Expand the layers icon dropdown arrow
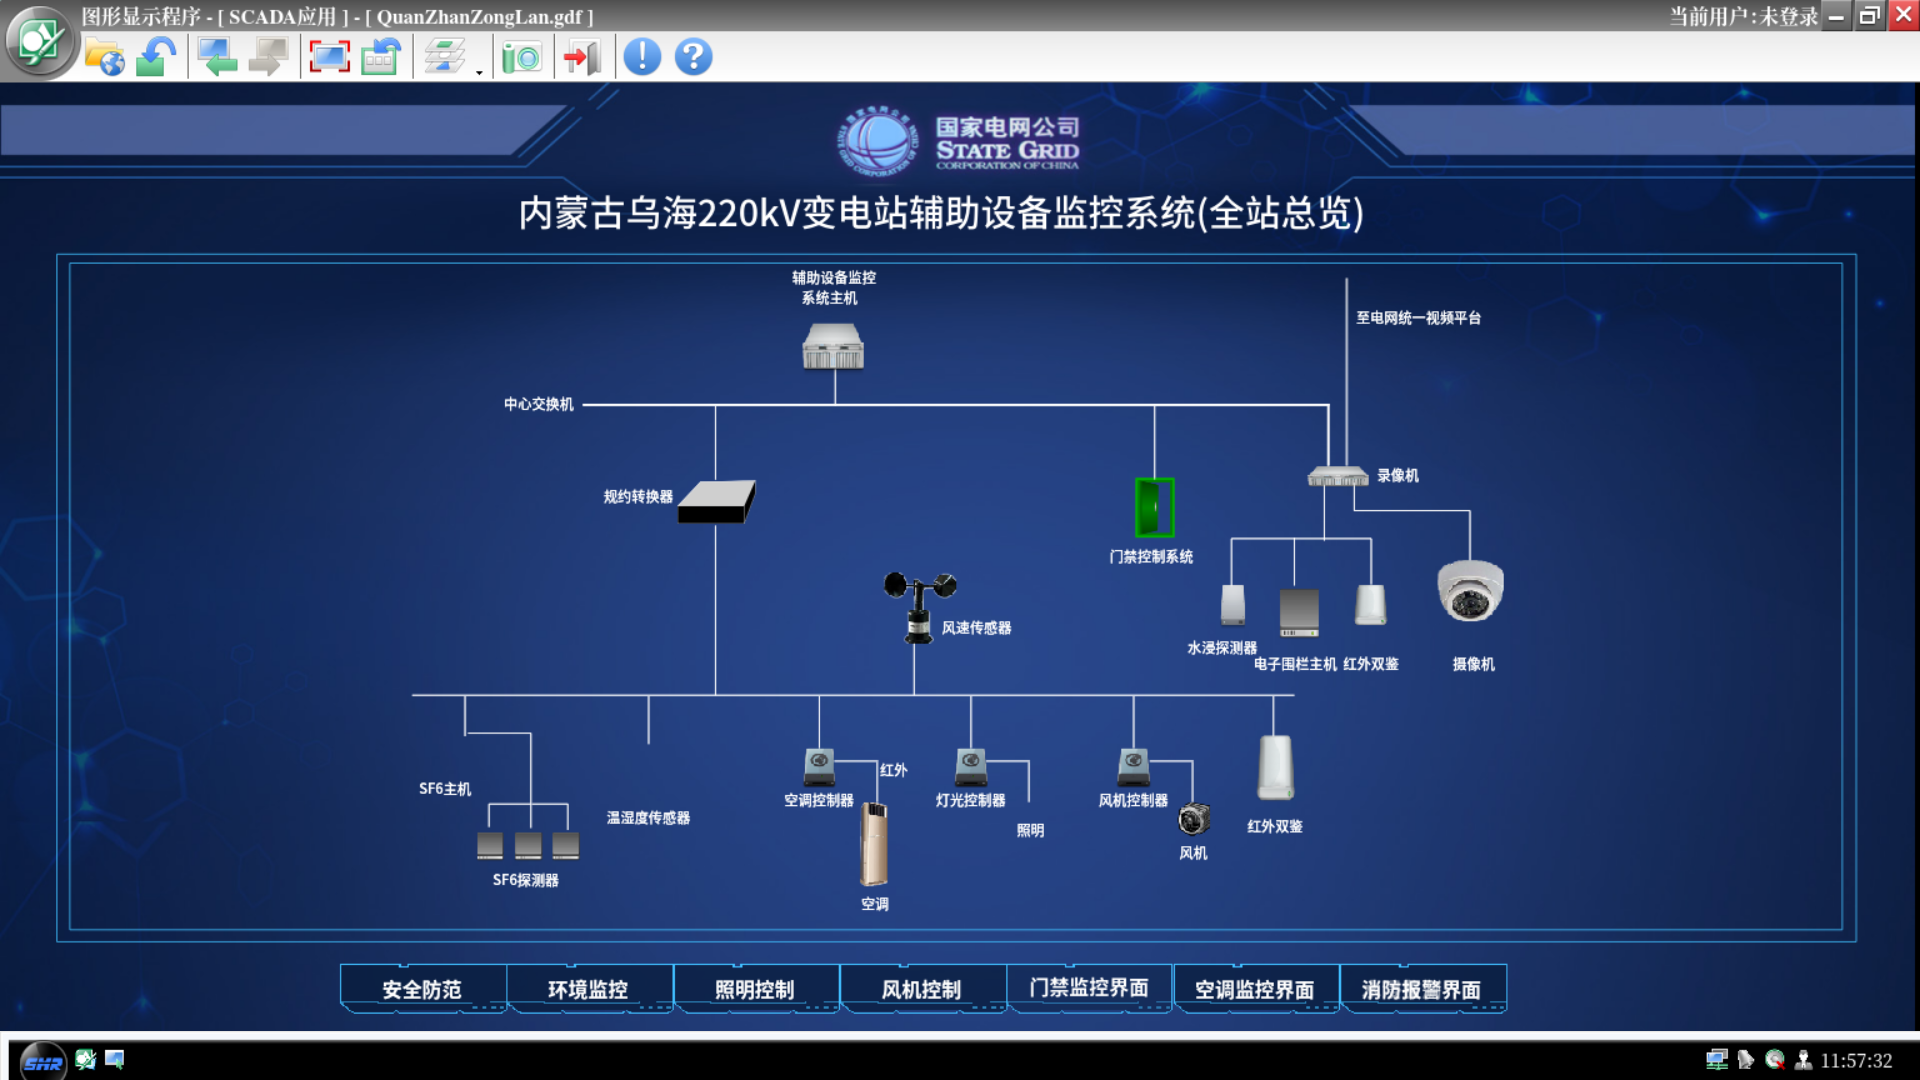This screenshot has height=1080, width=1920. pyautogui.click(x=479, y=72)
